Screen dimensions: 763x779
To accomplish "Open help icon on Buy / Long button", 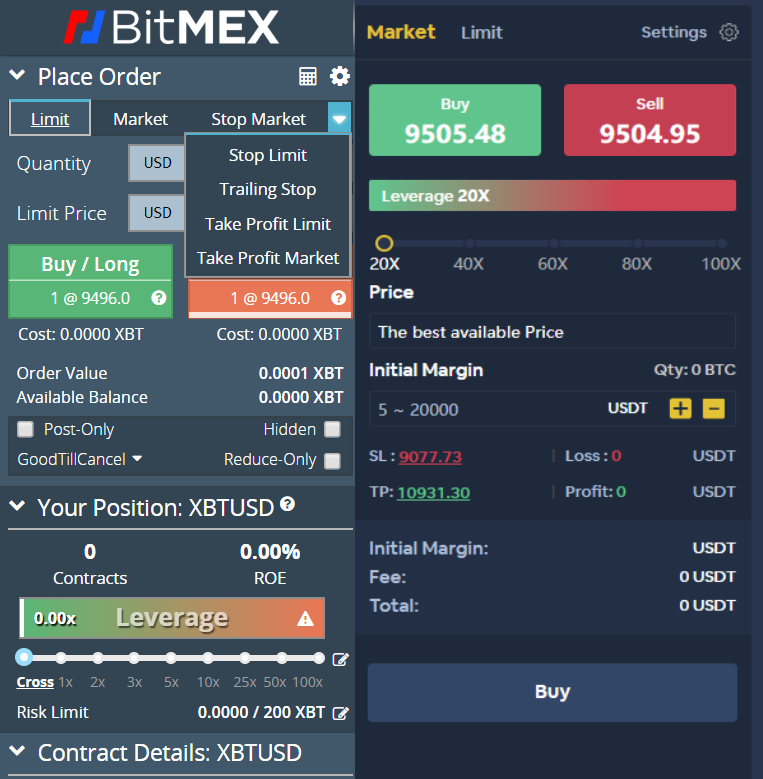I will click(158, 298).
